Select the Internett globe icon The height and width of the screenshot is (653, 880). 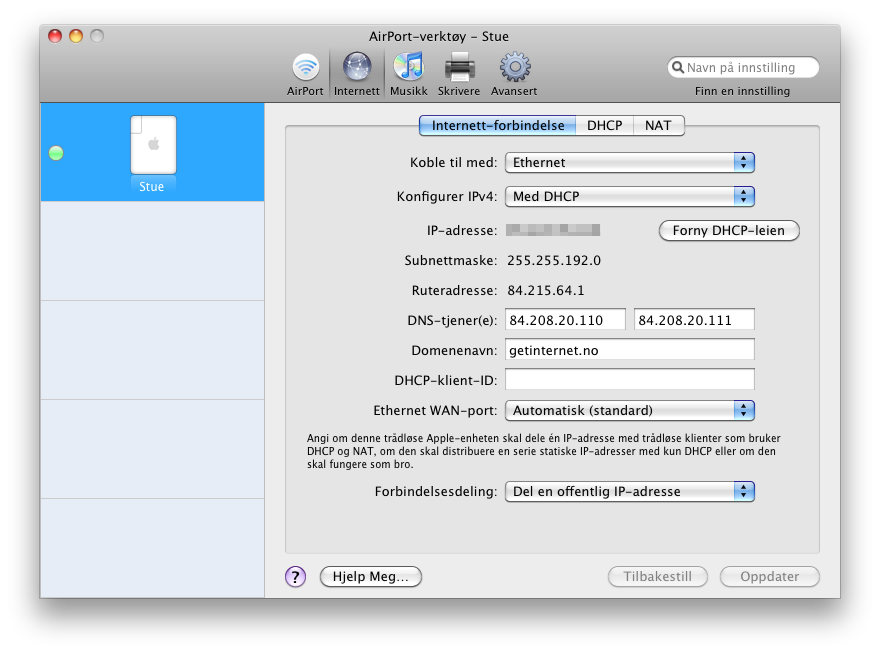click(357, 68)
